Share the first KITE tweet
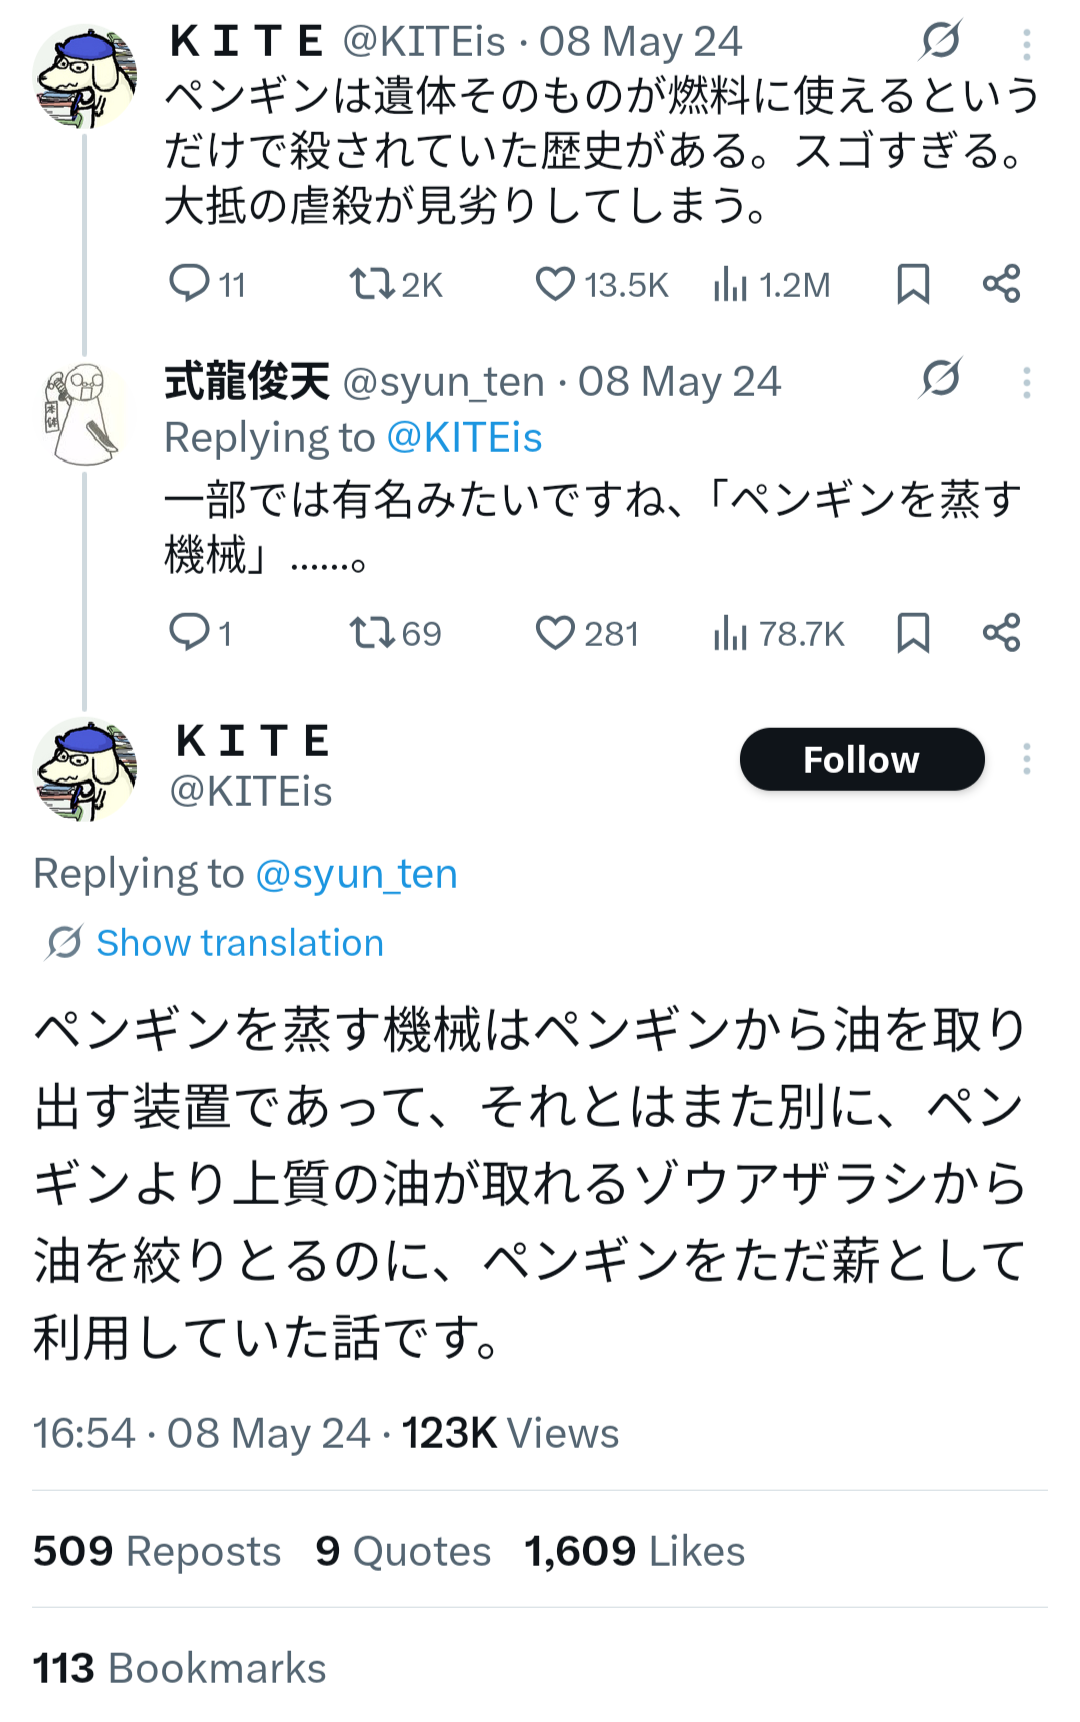This screenshot has width=1080, height=1722. point(1001,284)
